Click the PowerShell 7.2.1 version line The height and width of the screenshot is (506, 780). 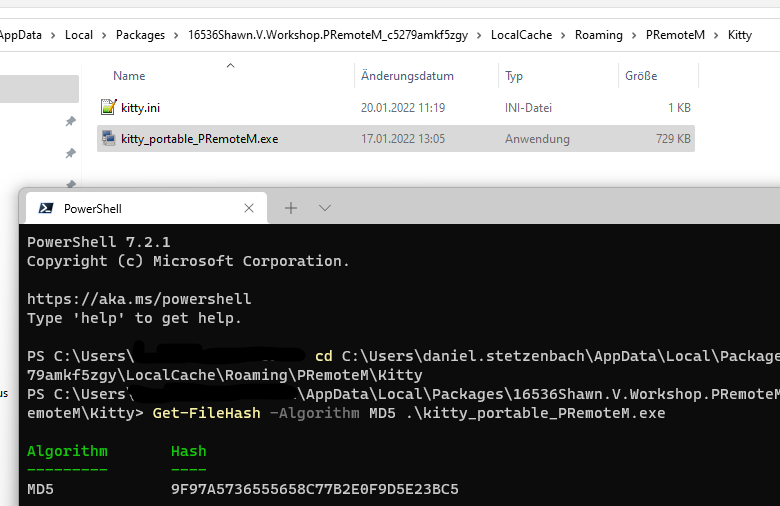tap(98, 242)
